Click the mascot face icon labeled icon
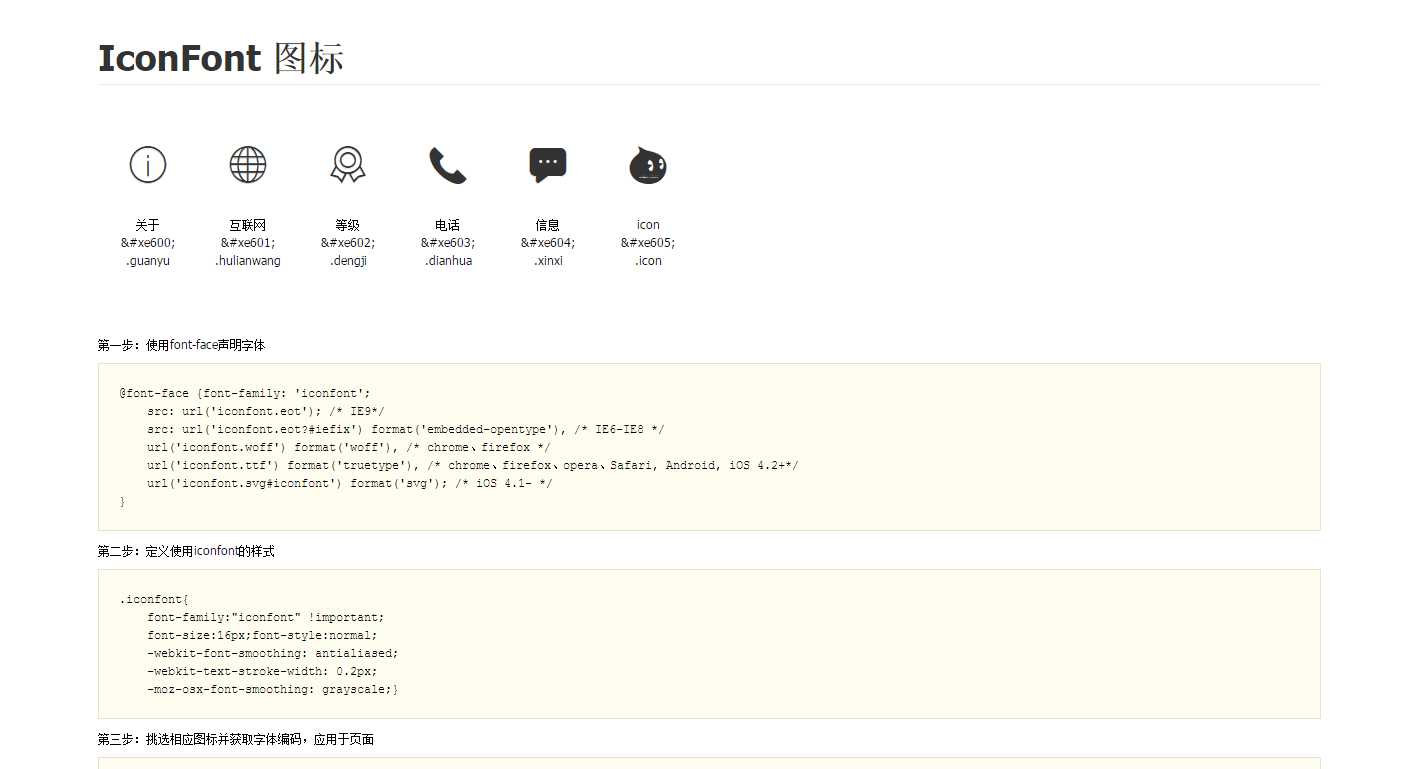Image resolution: width=1417 pixels, height=769 pixels. (x=648, y=166)
